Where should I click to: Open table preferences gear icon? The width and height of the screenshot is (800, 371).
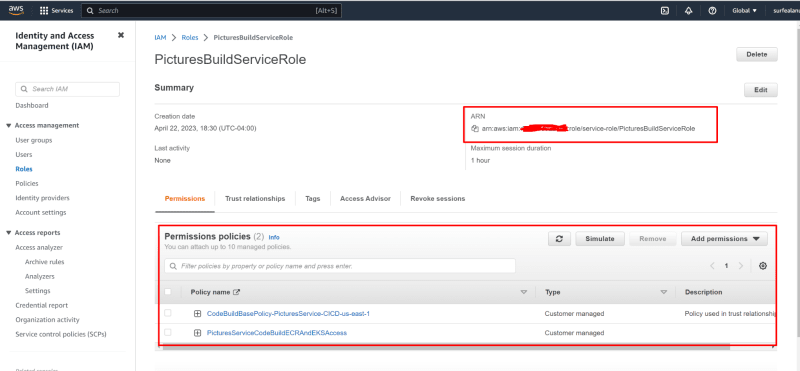(x=763, y=266)
